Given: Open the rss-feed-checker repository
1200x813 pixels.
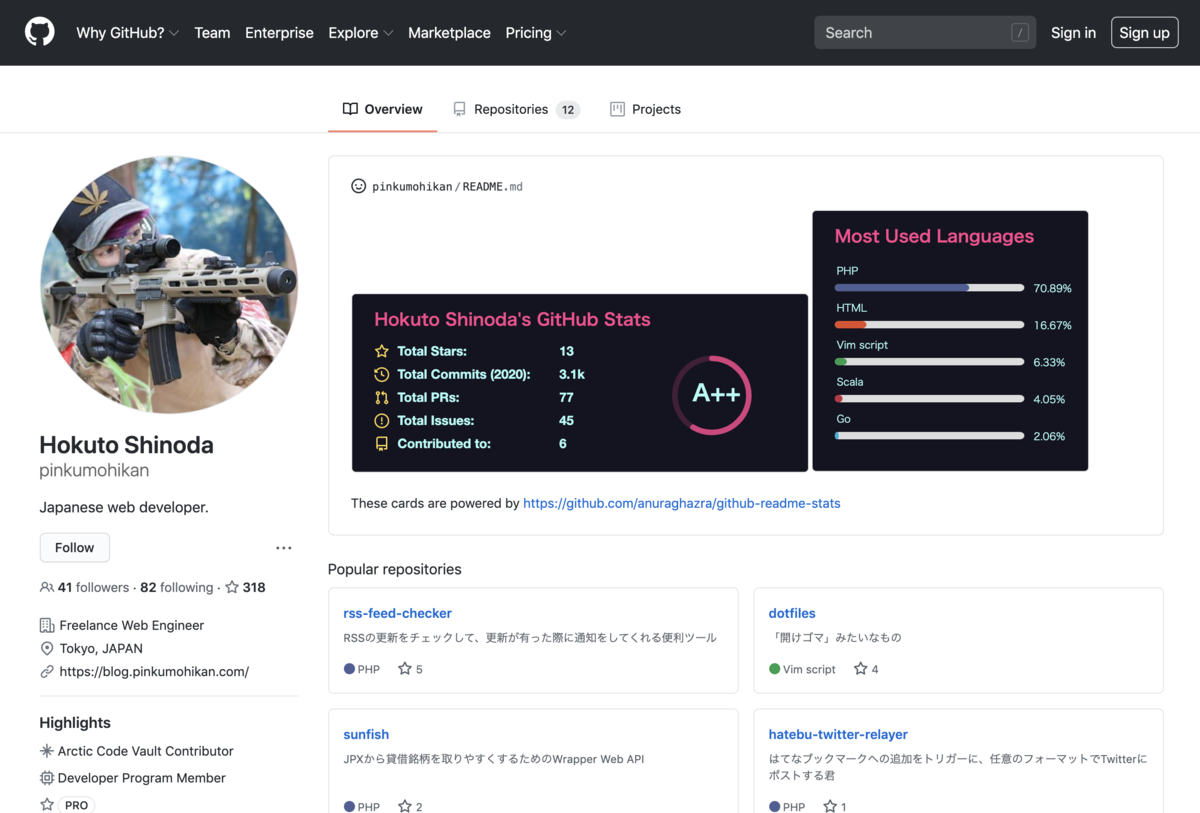Looking at the screenshot, I should (x=397, y=613).
